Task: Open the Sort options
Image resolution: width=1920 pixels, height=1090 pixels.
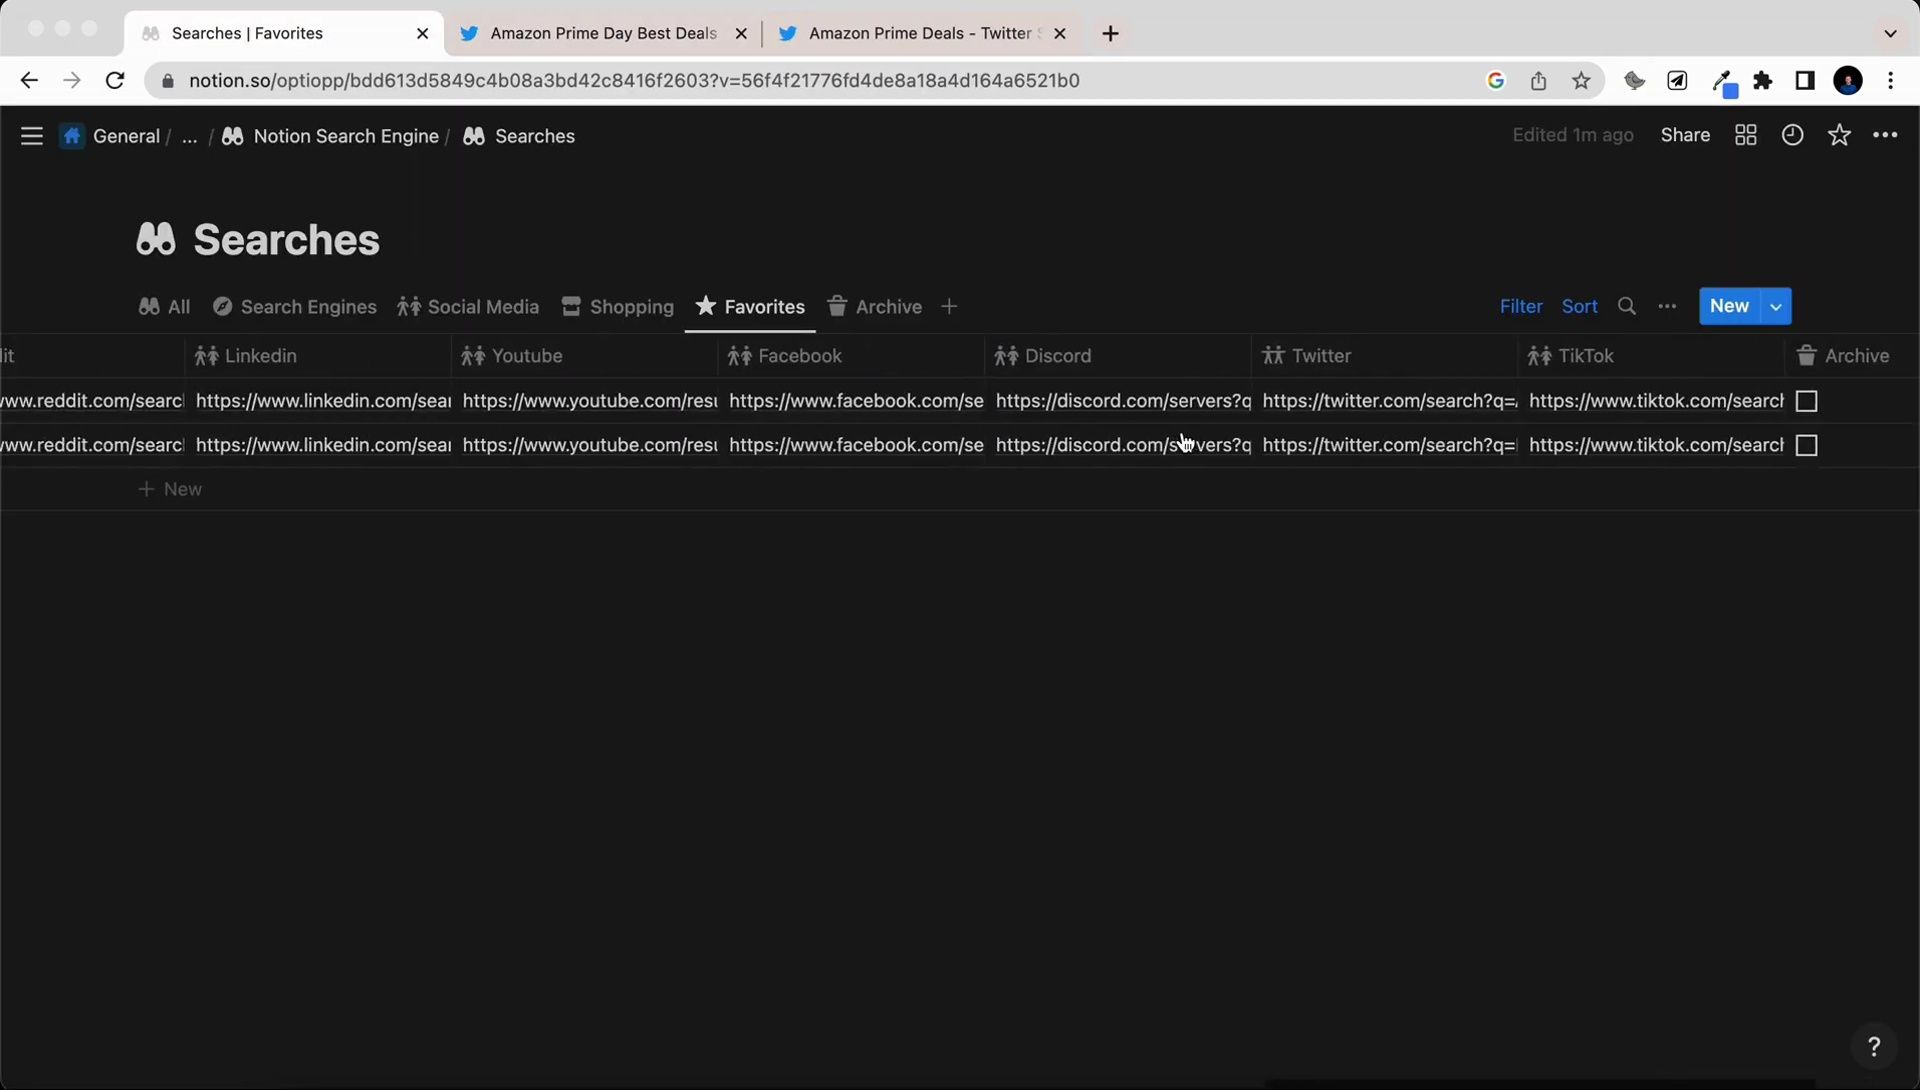Action: click(x=1579, y=307)
